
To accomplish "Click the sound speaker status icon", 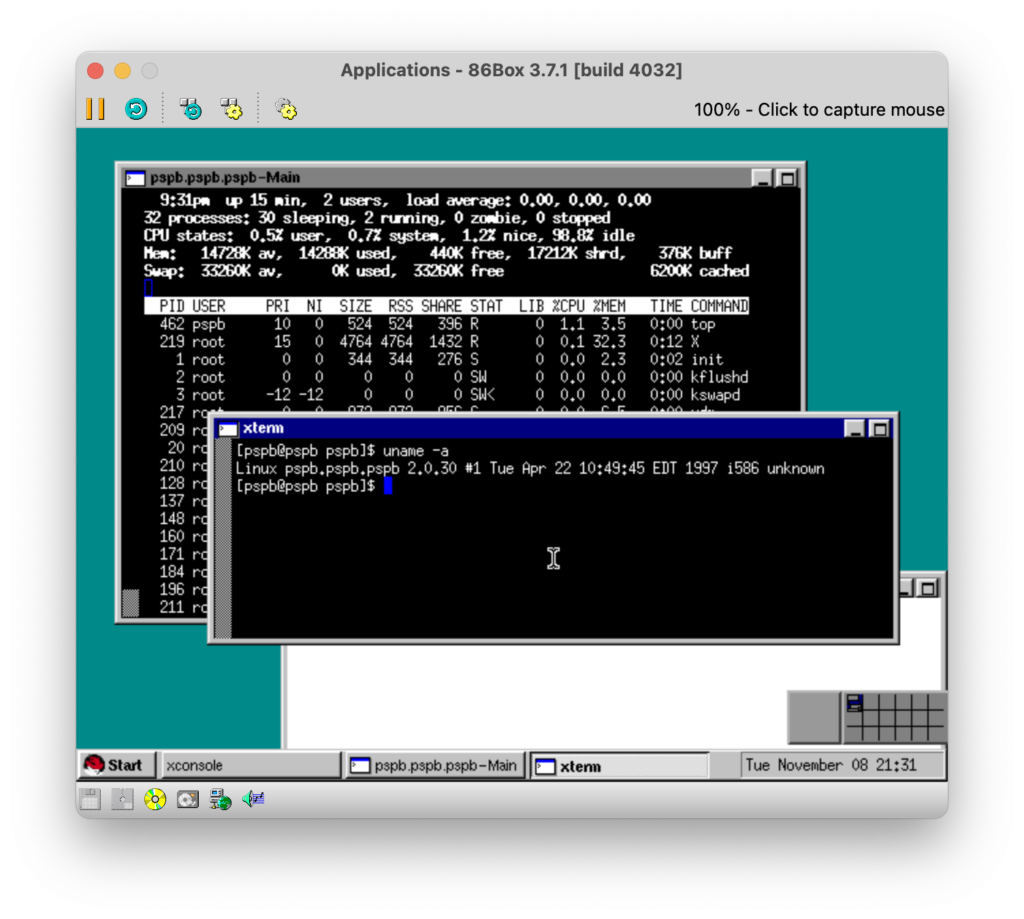I will (x=253, y=799).
